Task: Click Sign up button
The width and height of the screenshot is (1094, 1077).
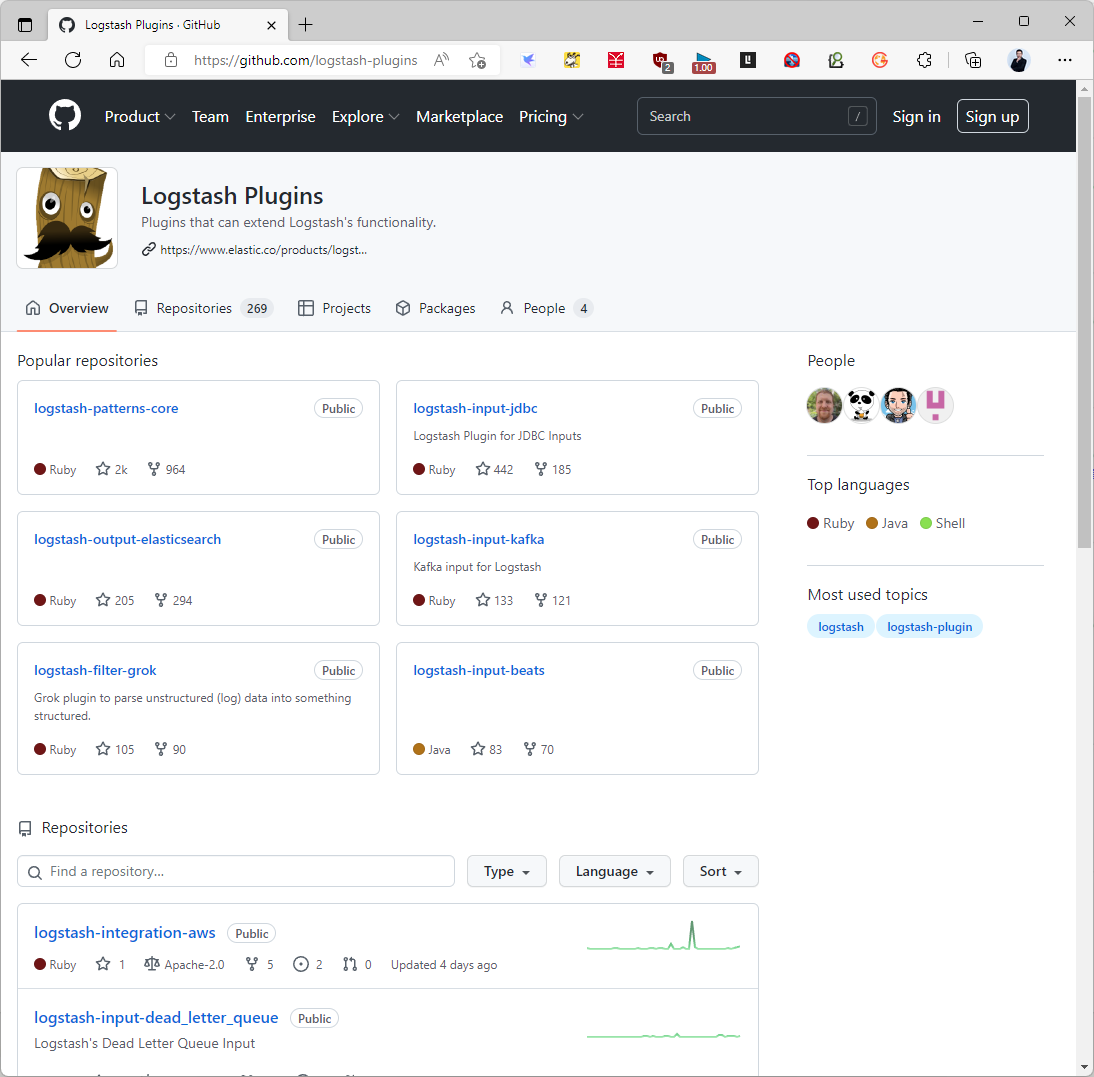Action: [x=992, y=116]
